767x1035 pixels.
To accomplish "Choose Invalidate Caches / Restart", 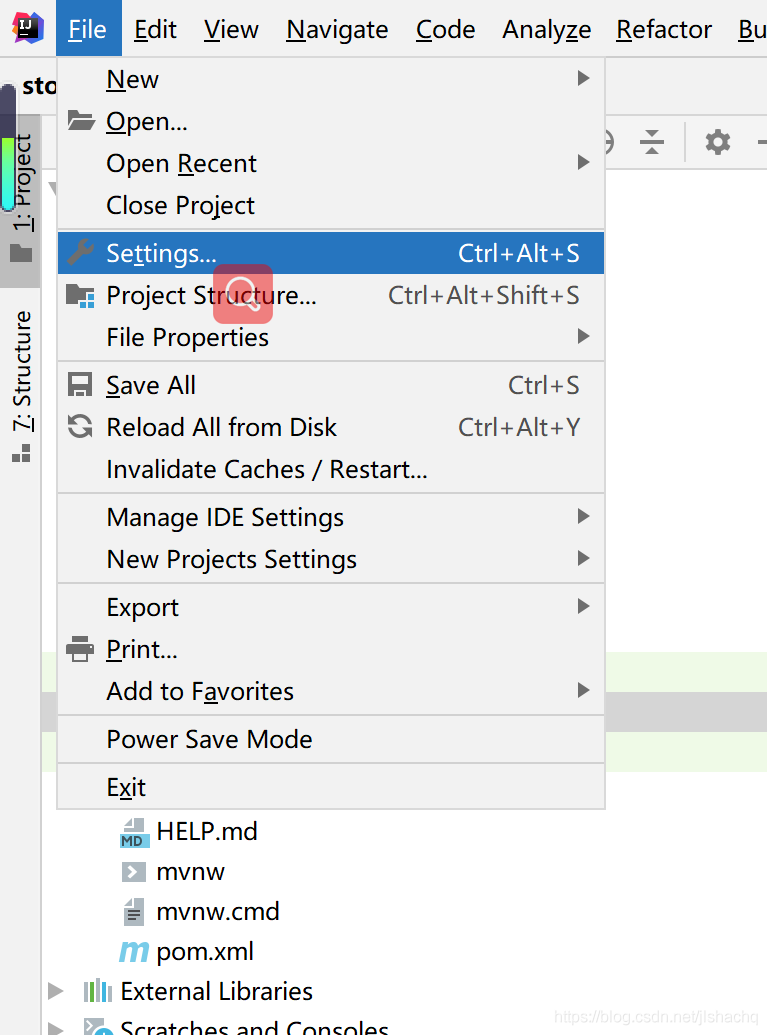I will click(x=266, y=469).
